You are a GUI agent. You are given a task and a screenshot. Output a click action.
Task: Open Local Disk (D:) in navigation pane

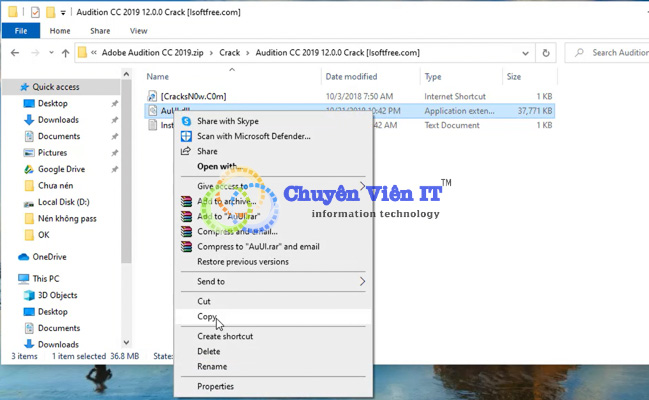63,202
